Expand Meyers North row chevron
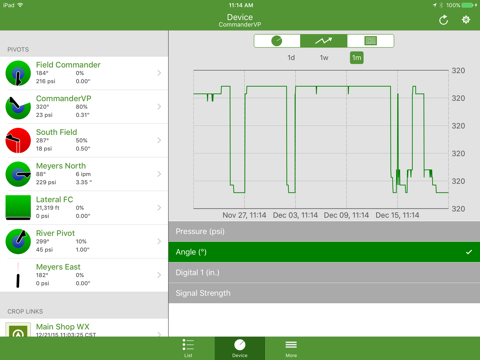This screenshot has width=480, height=360. click(159, 174)
